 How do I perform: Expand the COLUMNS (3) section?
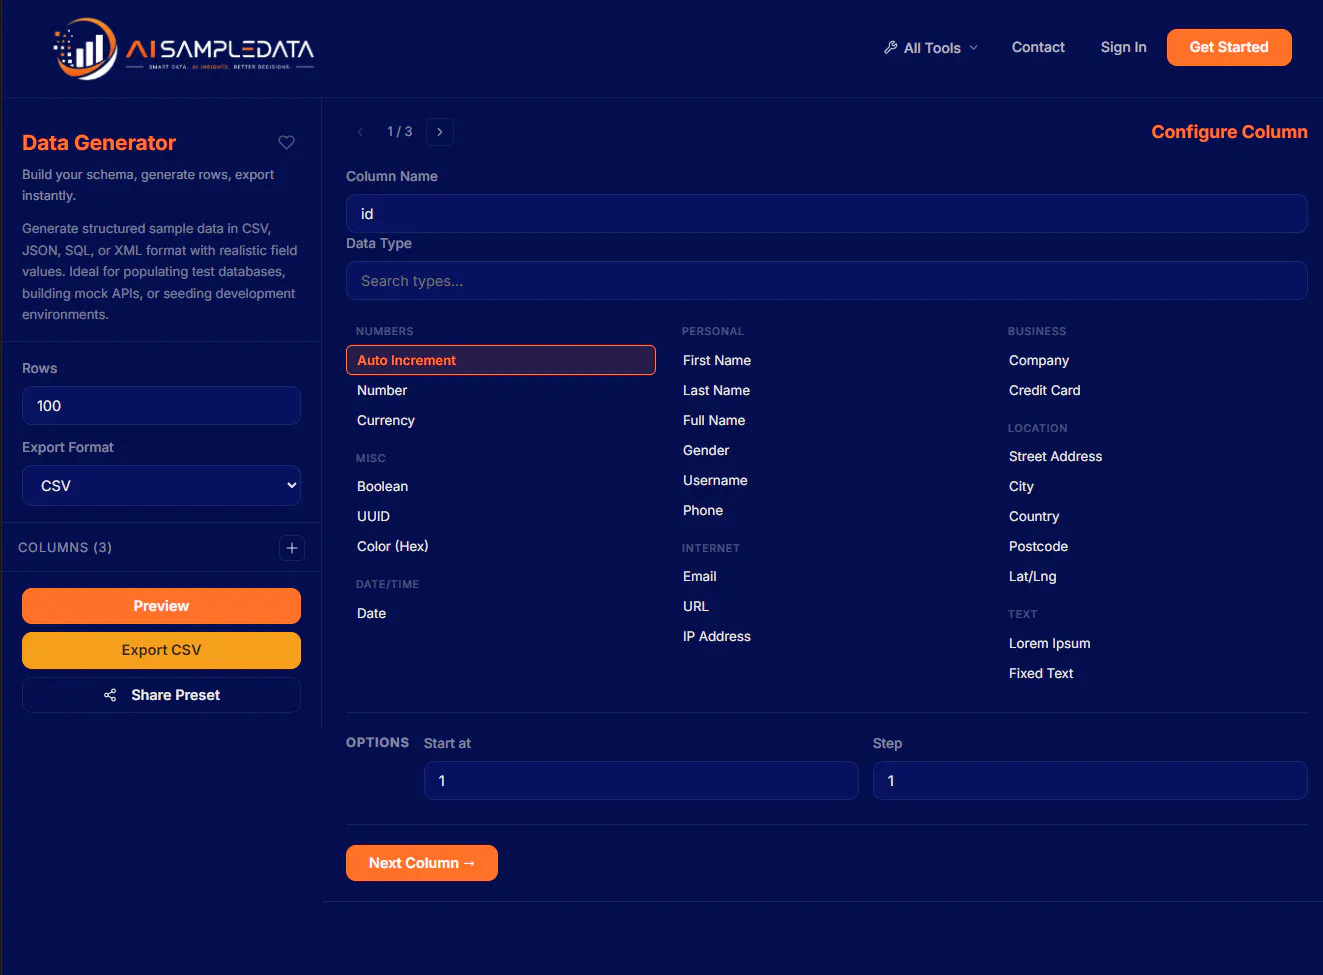[x=65, y=548]
